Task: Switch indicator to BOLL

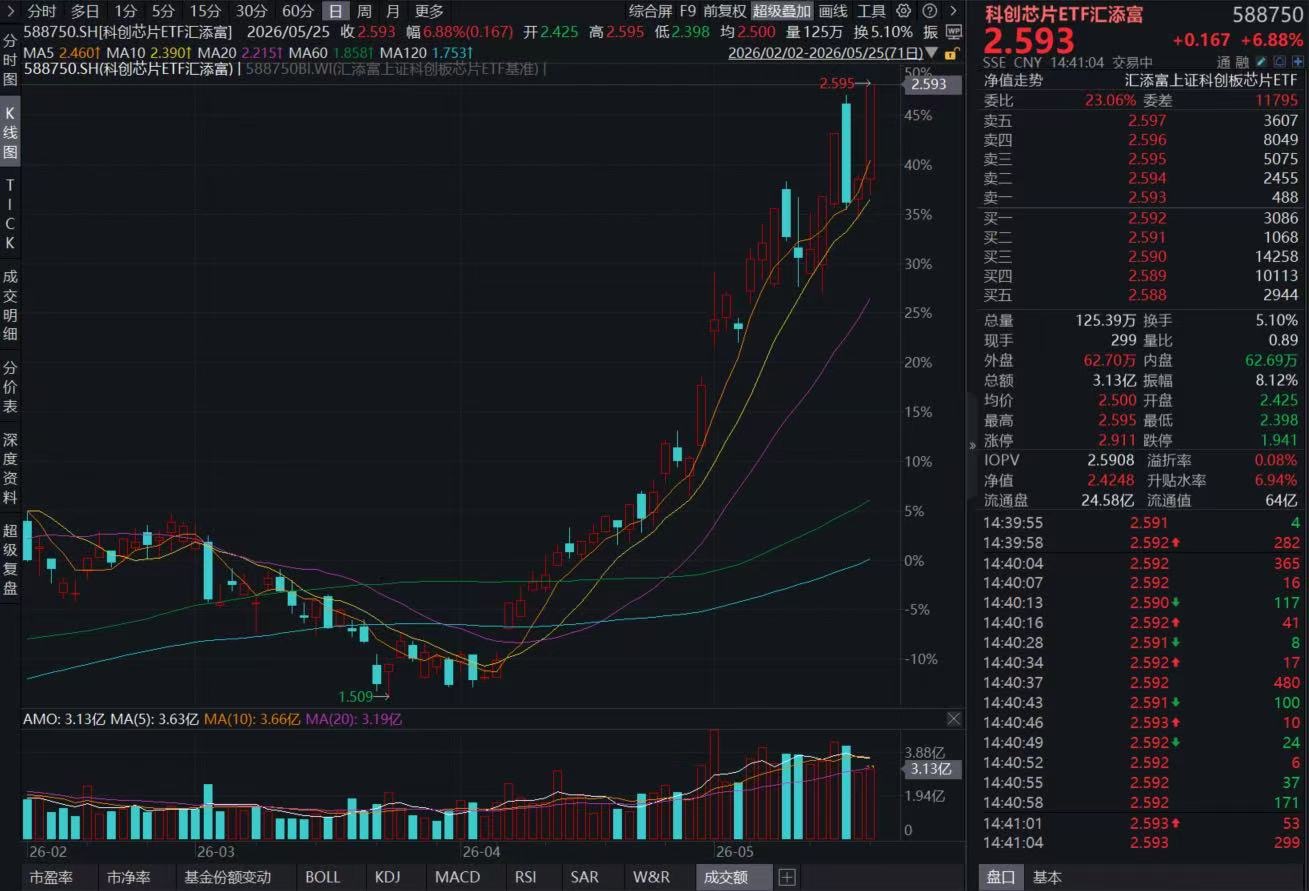Action: pyautogui.click(x=323, y=877)
